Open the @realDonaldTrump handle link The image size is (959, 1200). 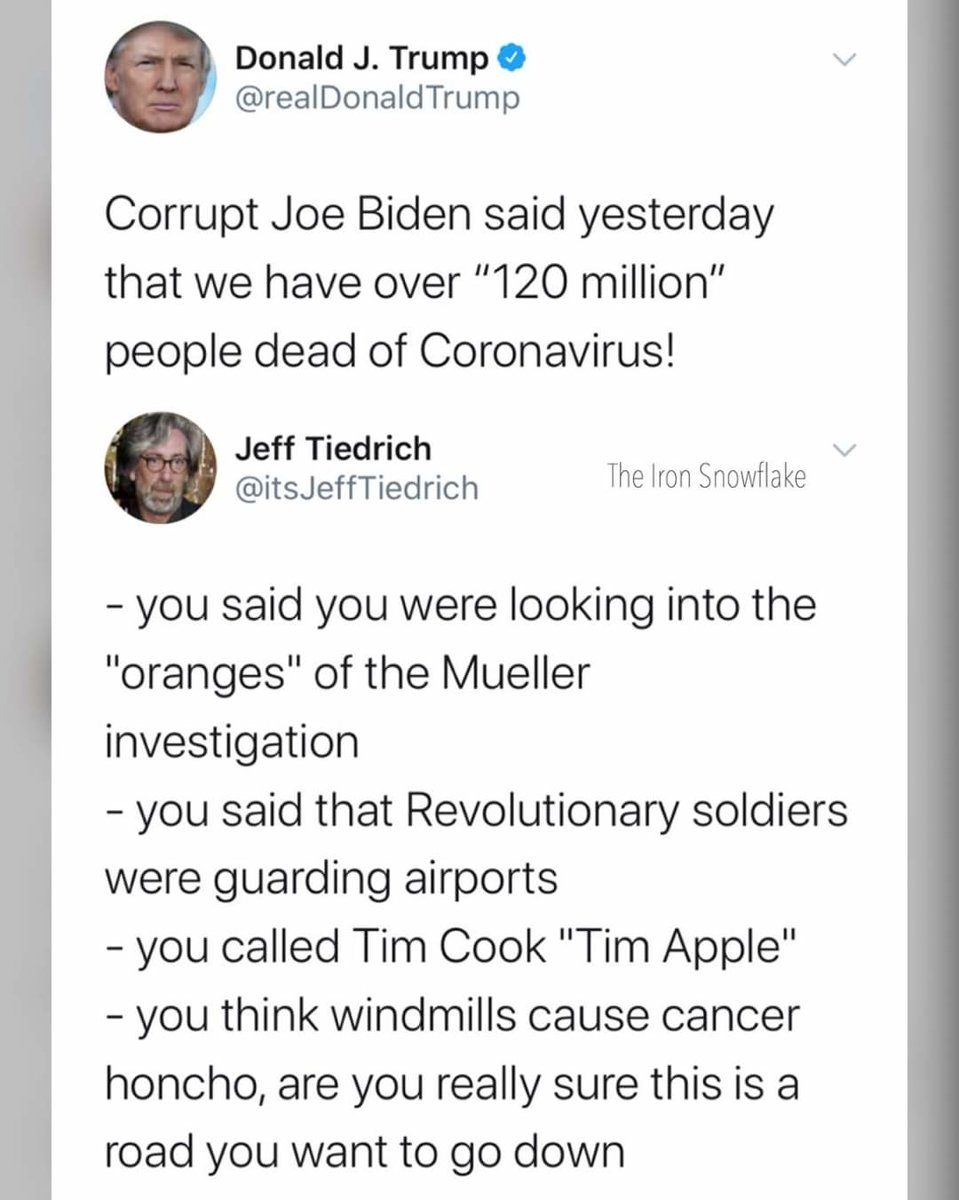pyautogui.click(x=377, y=98)
